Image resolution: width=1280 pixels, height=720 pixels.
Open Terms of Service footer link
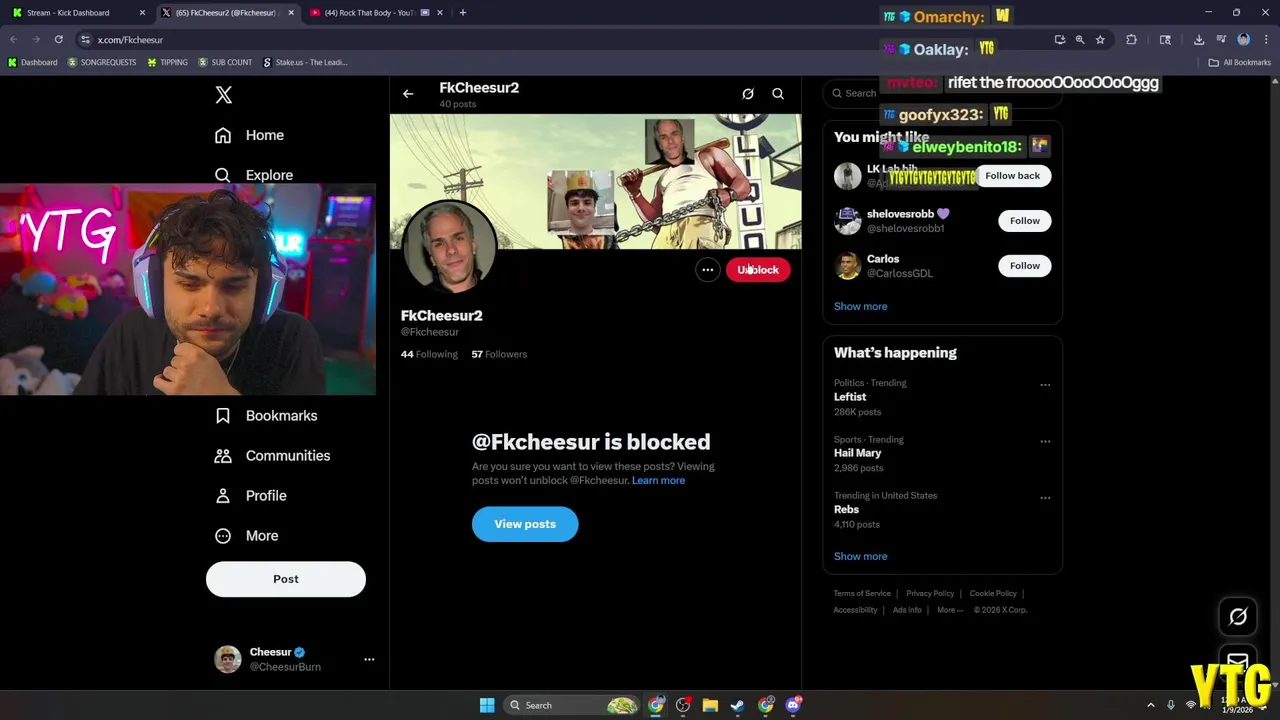tap(862, 594)
